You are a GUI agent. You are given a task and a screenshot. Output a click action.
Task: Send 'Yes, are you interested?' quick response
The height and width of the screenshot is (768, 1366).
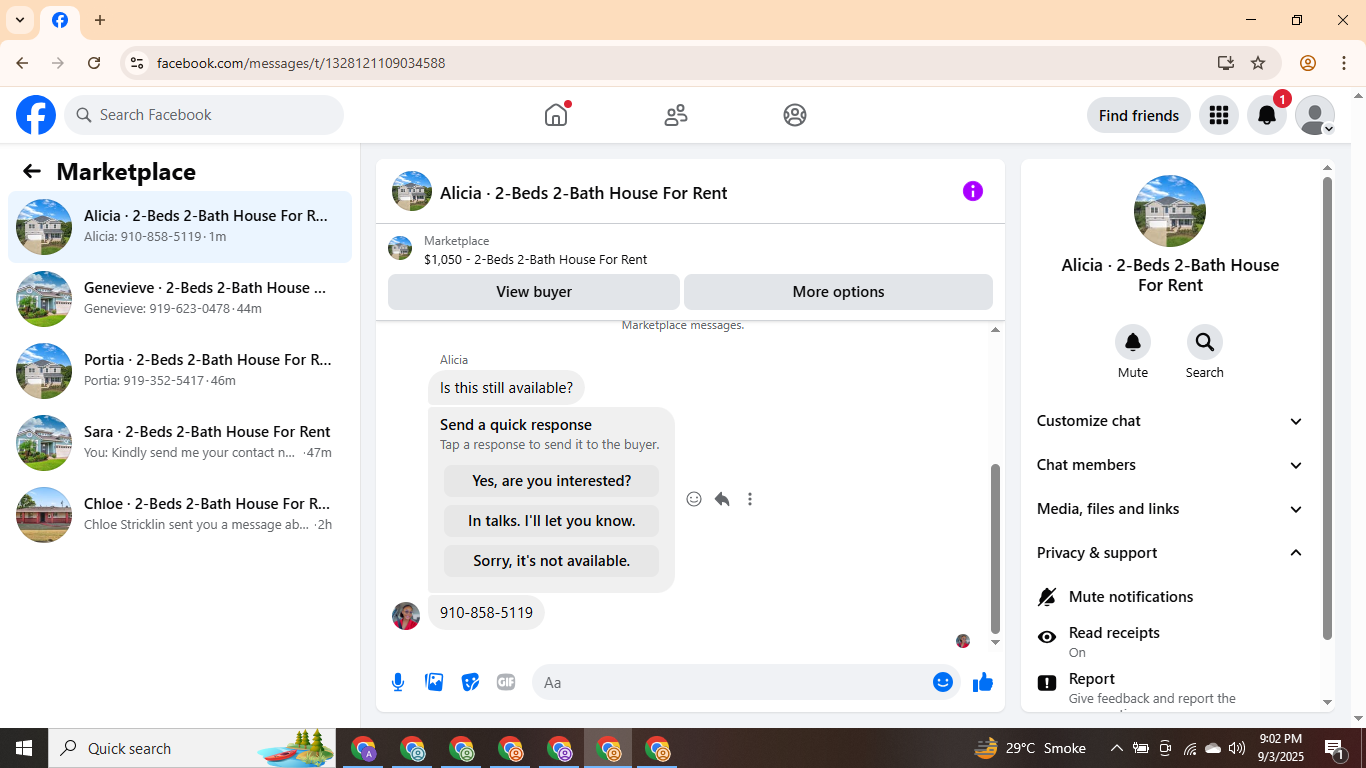coord(552,481)
